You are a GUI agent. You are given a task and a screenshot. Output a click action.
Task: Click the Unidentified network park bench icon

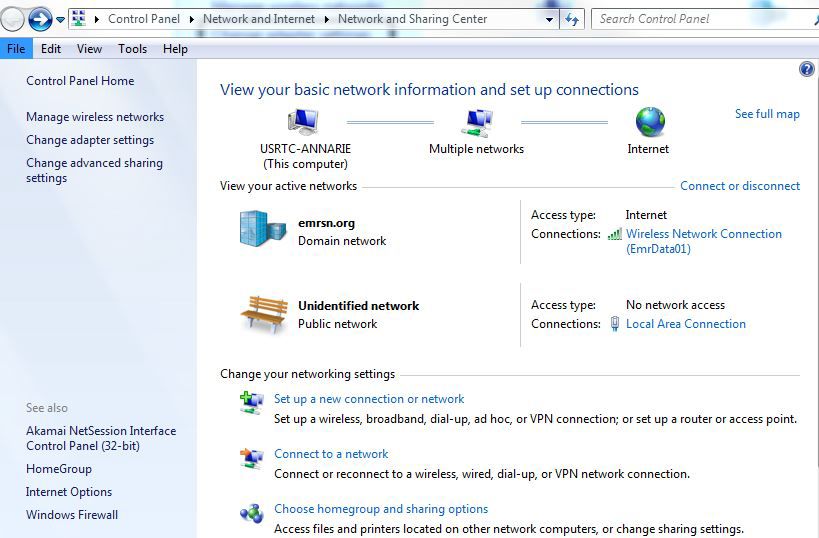[264, 314]
